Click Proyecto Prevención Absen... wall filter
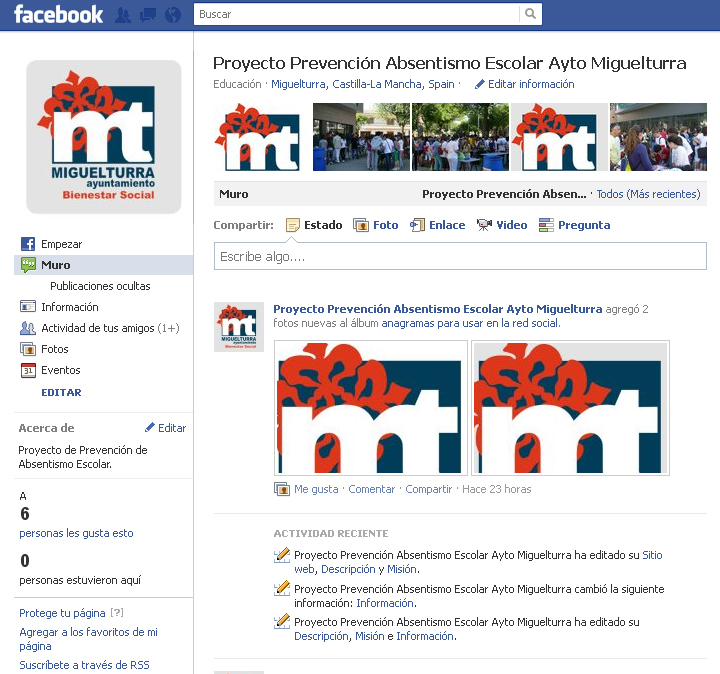Image resolution: width=720 pixels, height=674 pixels. (504, 194)
